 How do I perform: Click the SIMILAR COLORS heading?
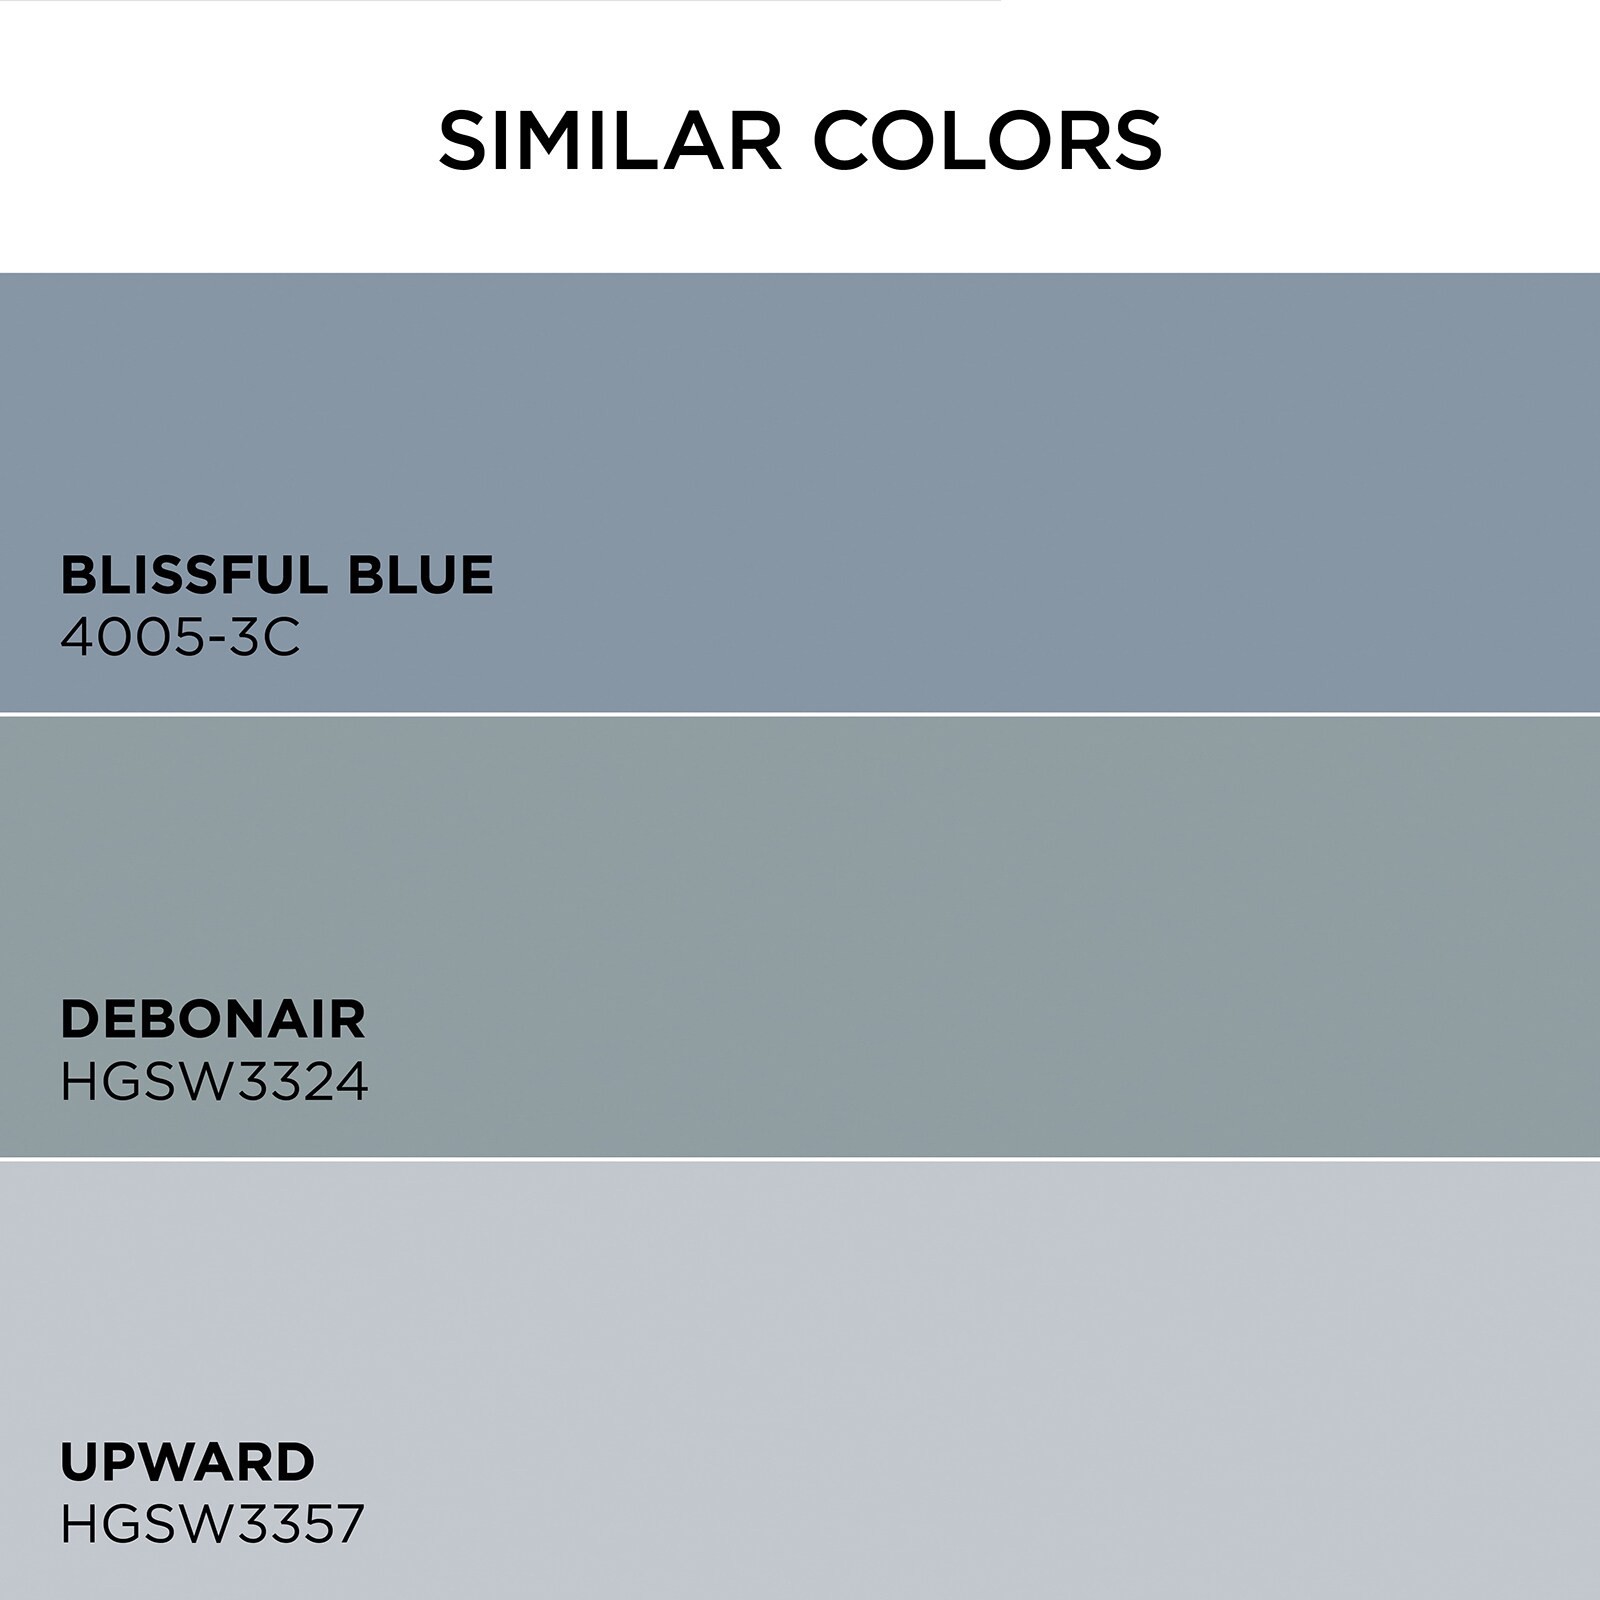point(800,140)
